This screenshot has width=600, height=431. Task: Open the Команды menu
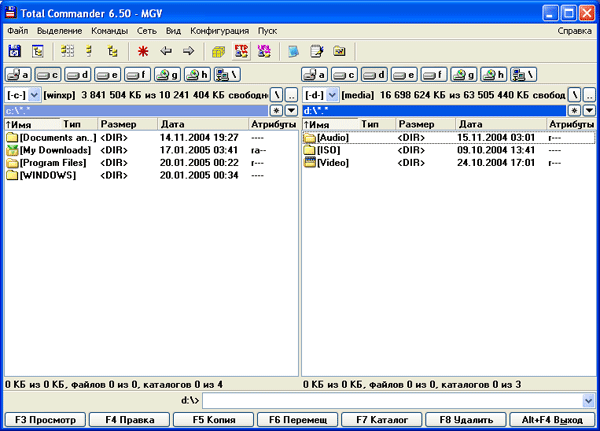[109, 31]
